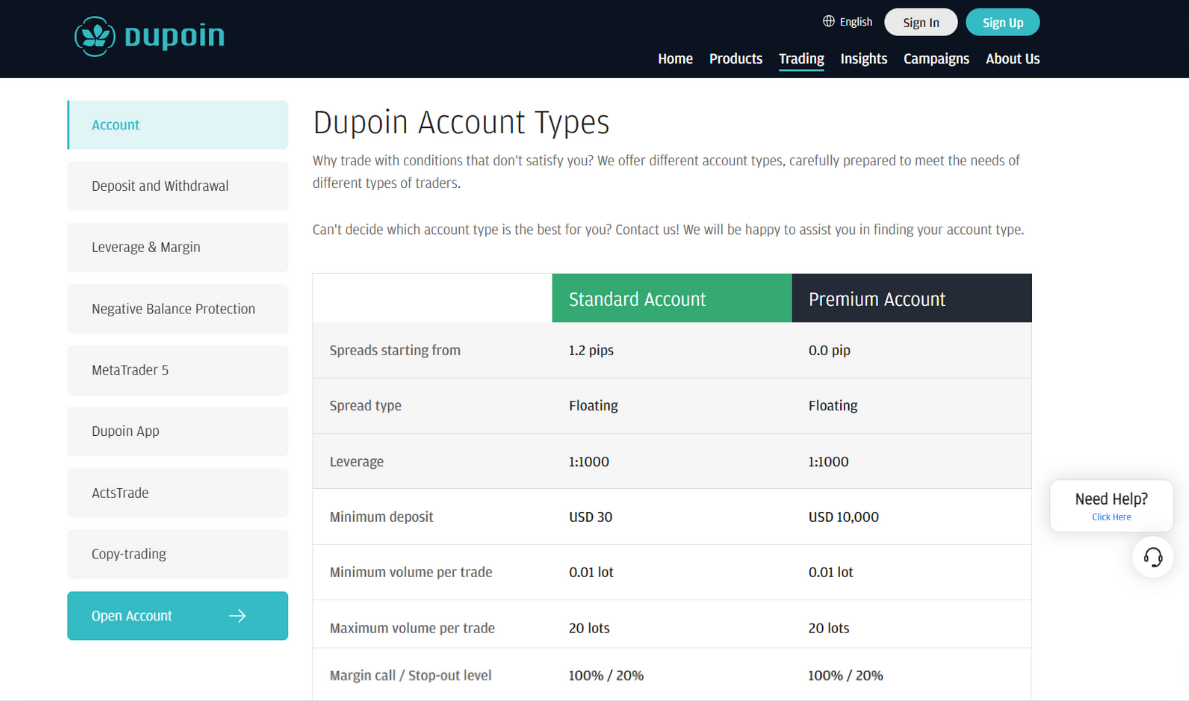
Task: Select Leverage & Margin in sidebar
Action: (x=177, y=247)
